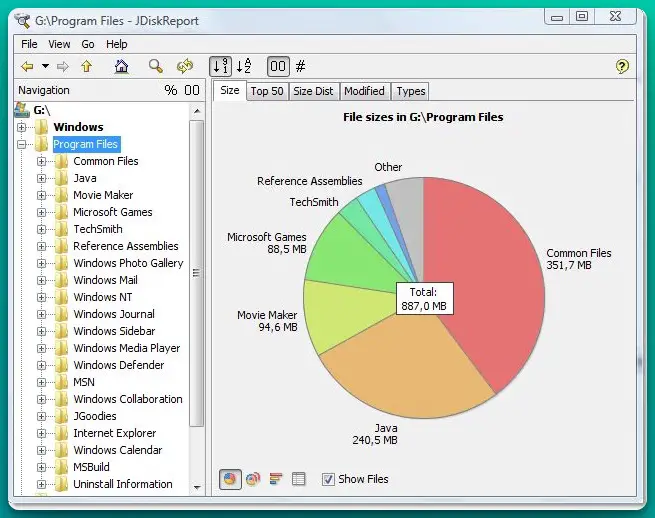Screen dimensions: 655x518
Task: Expand the Windows folder node
Action: (22, 127)
